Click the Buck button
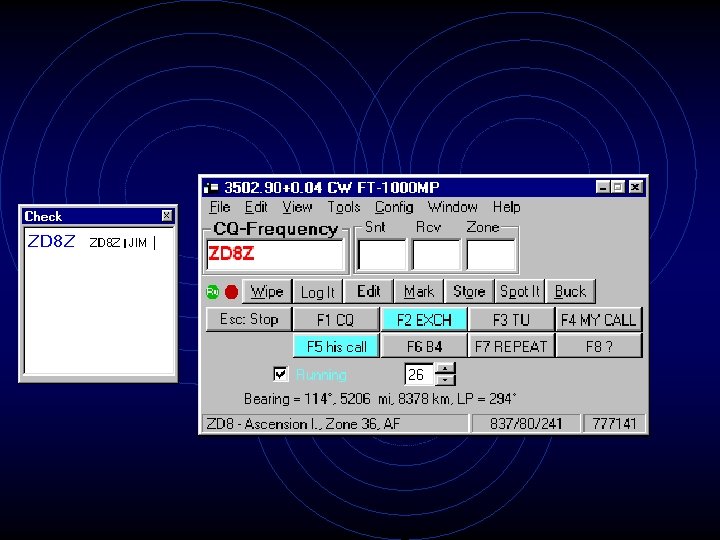This screenshot has width=720, height=540. (570, 292)
